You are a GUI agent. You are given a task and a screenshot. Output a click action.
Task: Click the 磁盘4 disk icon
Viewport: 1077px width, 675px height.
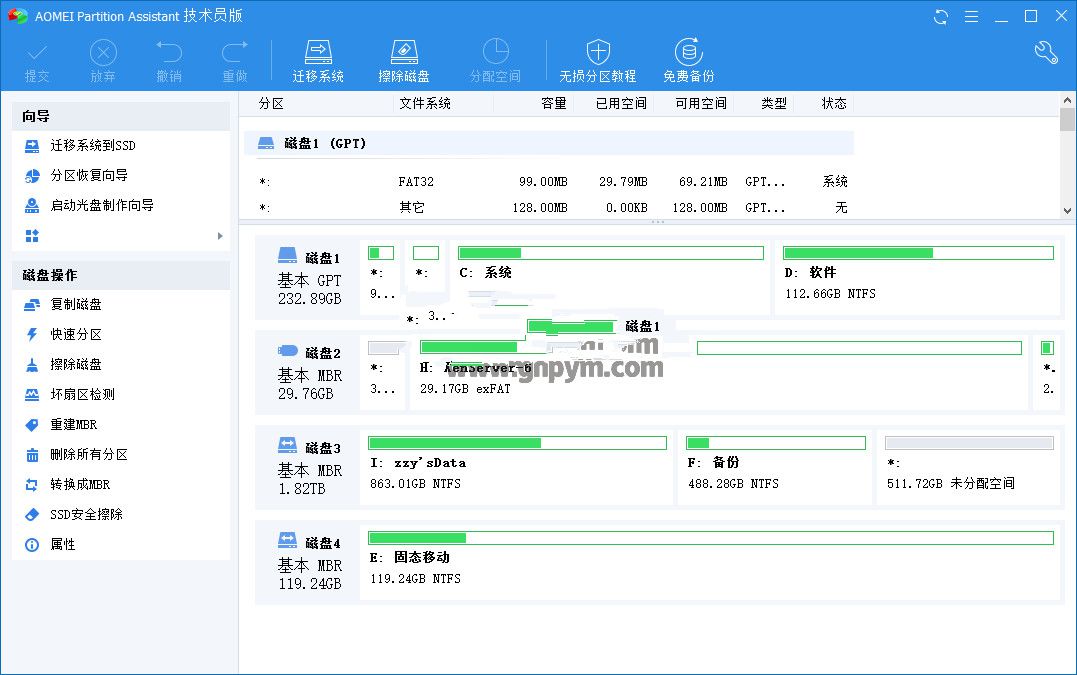point(288,540)
